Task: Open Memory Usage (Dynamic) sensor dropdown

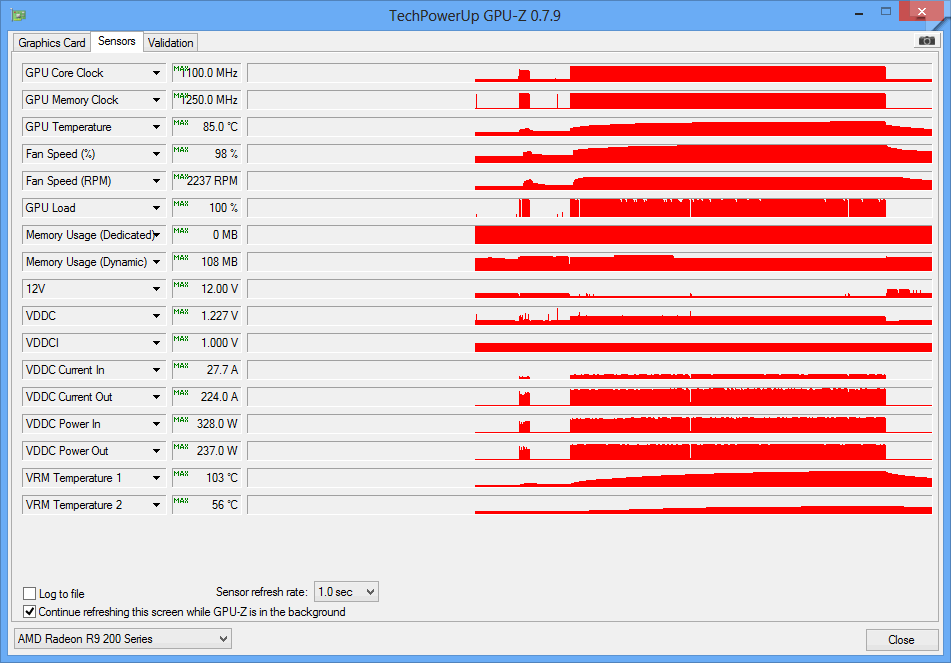Action: click(x=93, y=261)
